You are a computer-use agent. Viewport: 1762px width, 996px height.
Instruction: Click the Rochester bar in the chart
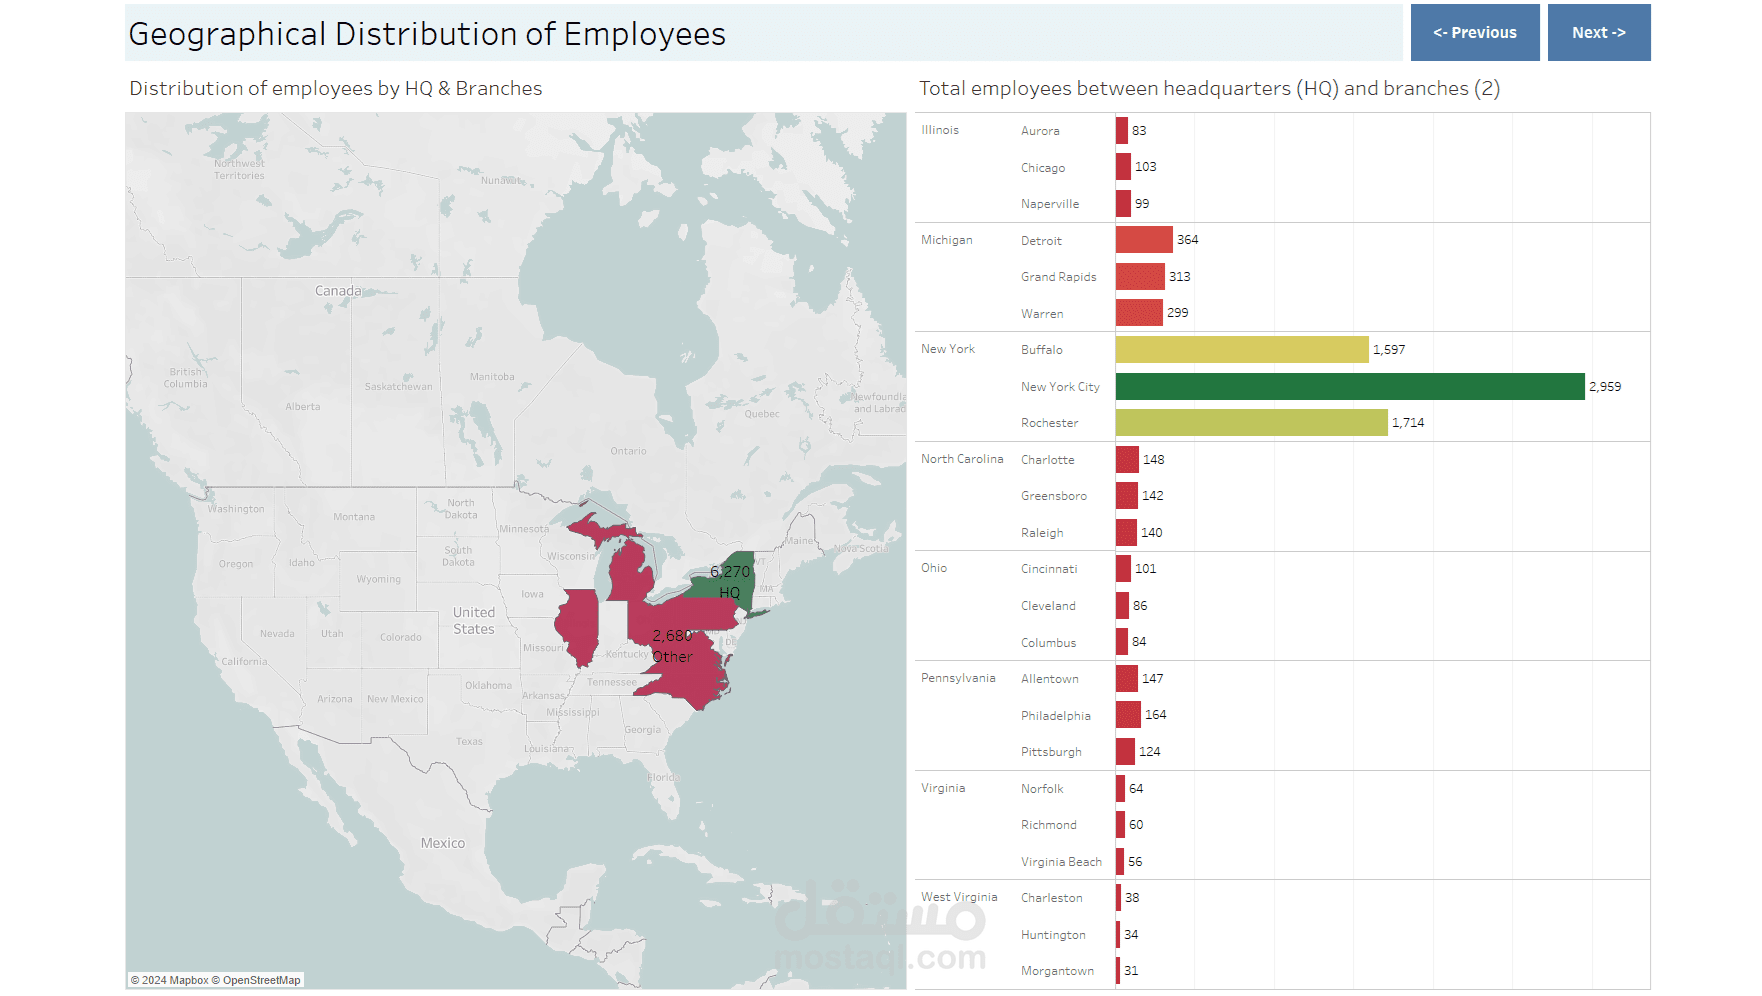(x=1252, y=422)
